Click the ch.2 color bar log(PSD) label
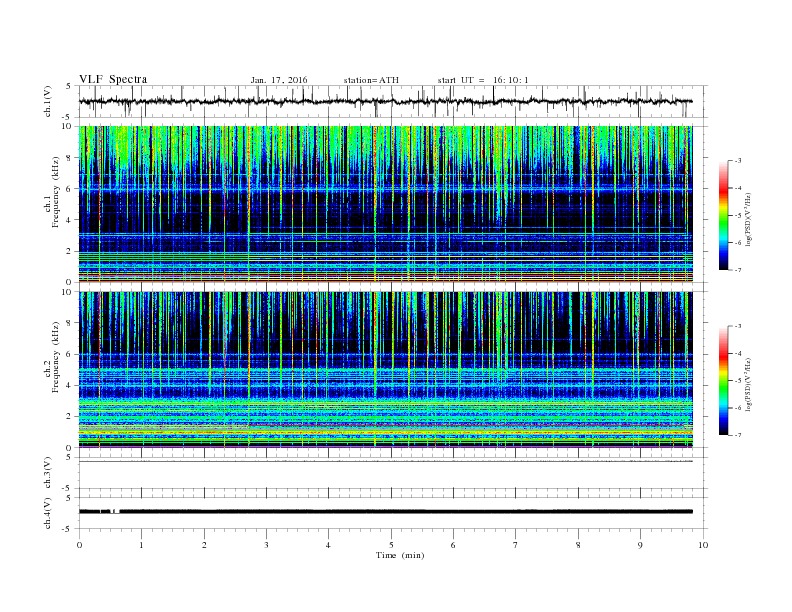This screenshot has width=792, height=612. (748, 385)
